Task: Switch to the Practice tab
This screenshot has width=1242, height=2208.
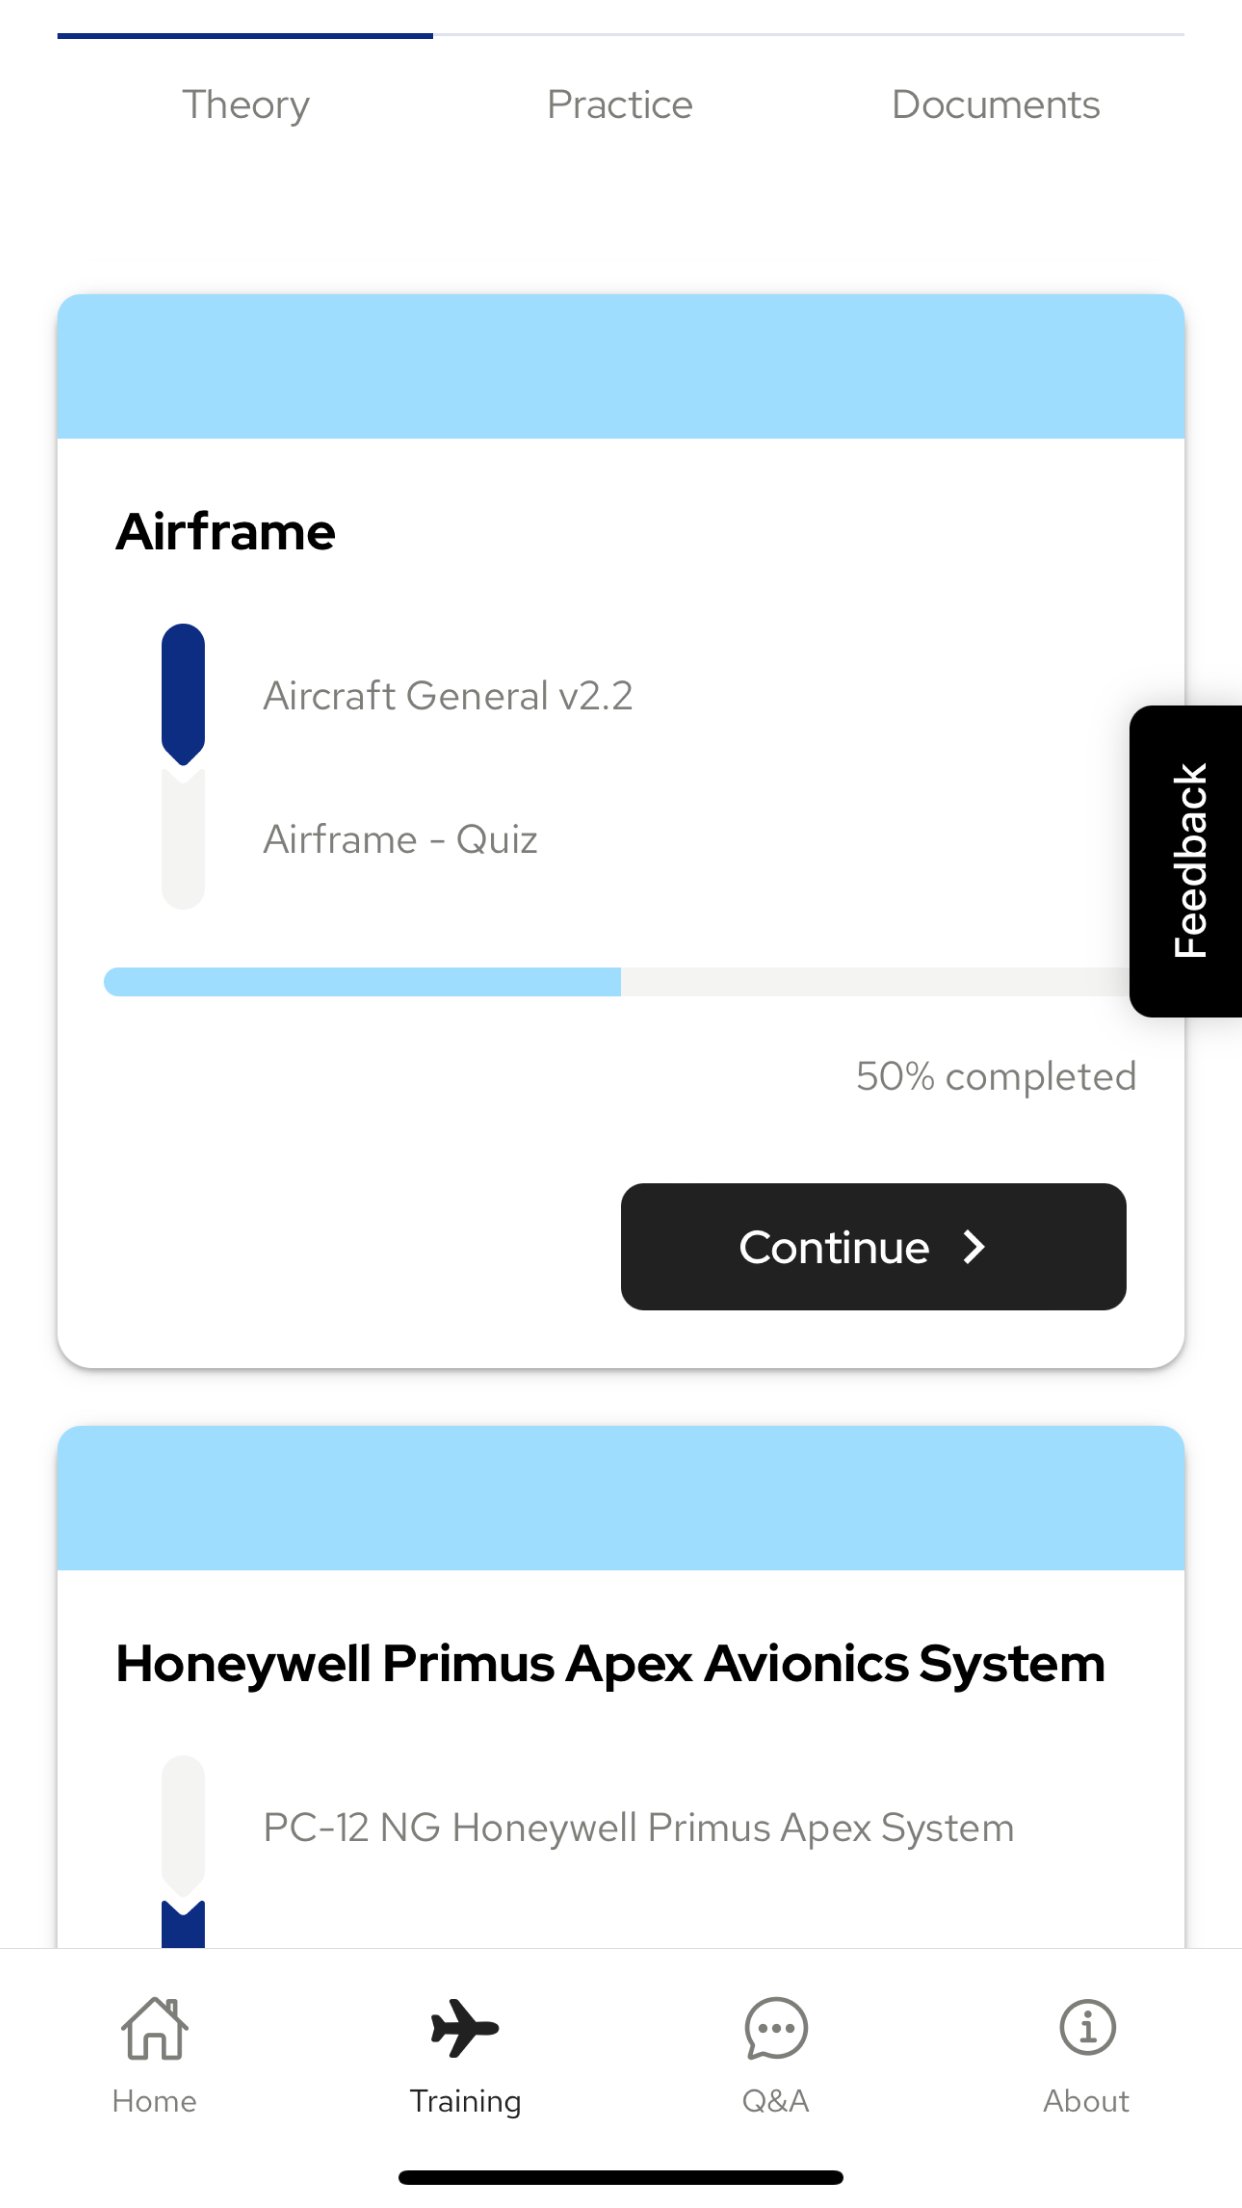Action: tap(620, 104)
